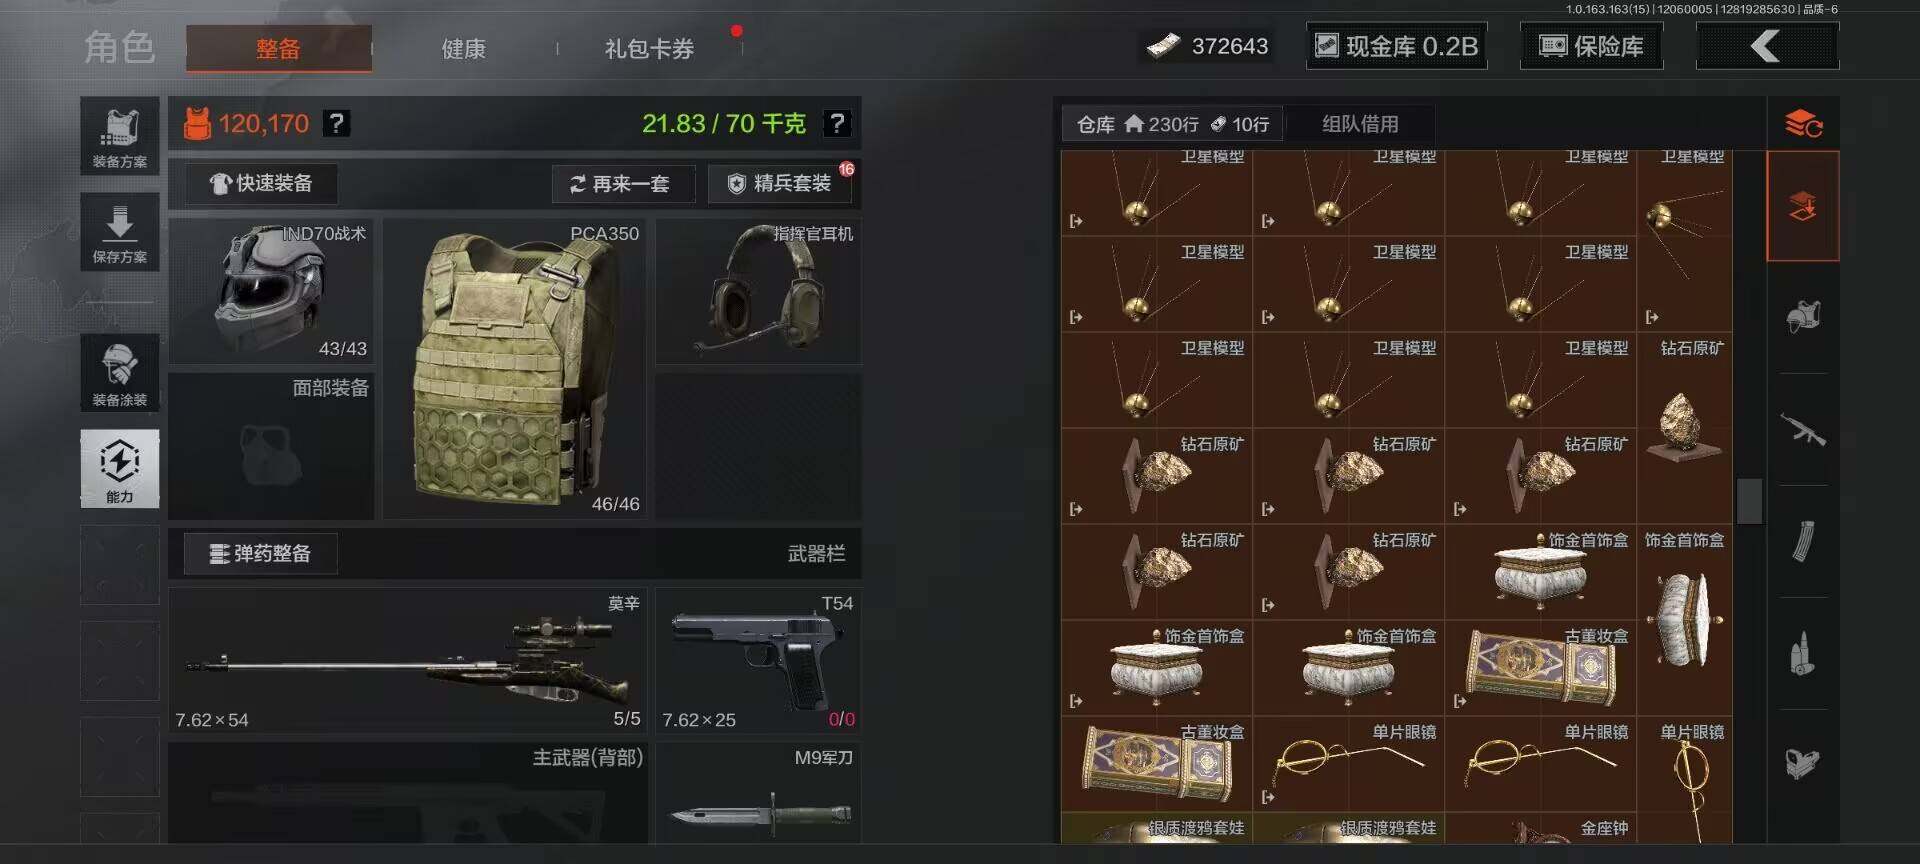Click the warehouse sort stack icon

pyautogui.click(x=1803, y=124)
